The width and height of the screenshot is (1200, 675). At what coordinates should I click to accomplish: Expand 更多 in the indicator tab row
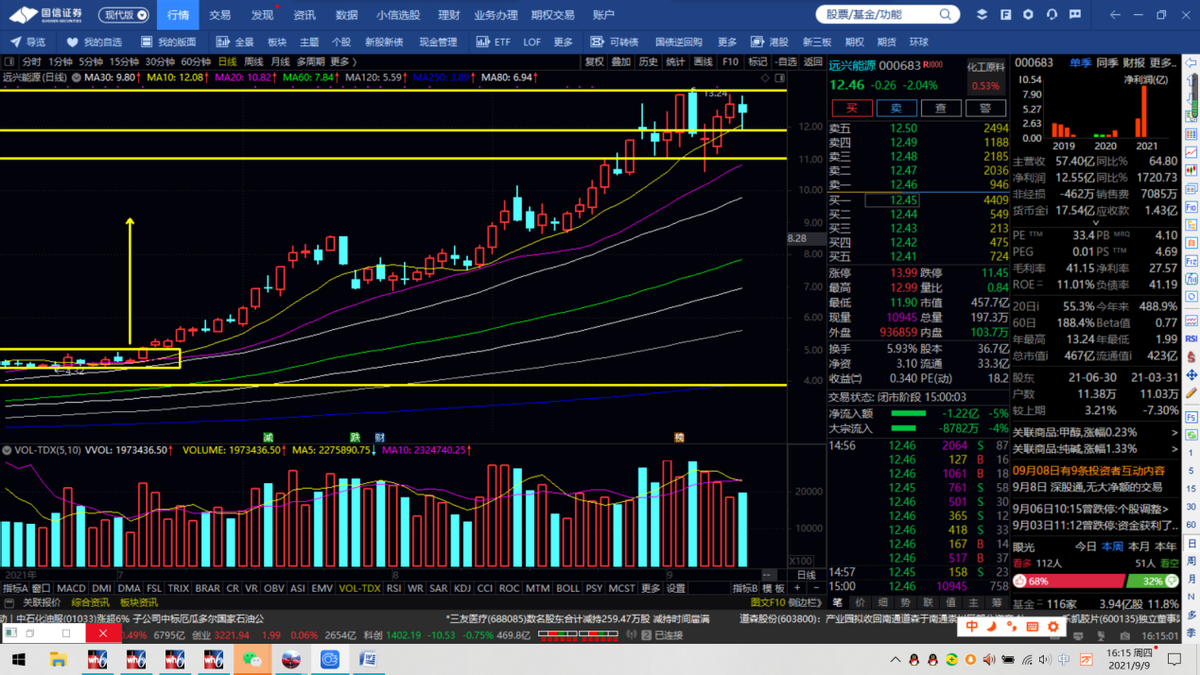pos(651,589)
